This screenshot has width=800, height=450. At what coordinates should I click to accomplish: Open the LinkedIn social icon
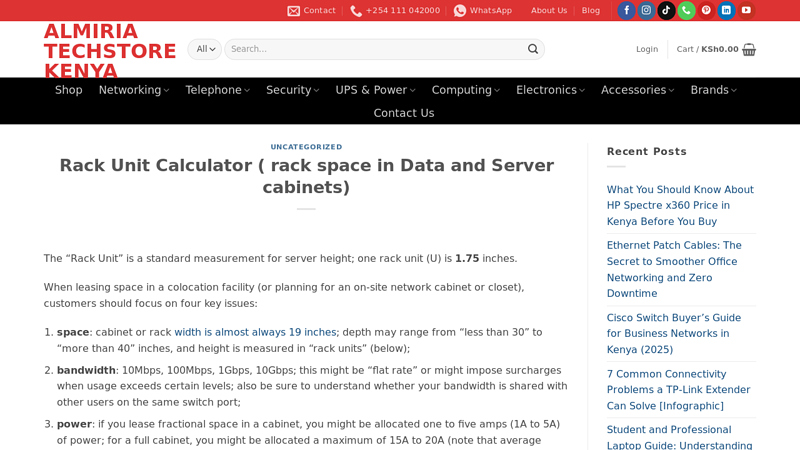[726, 10]
